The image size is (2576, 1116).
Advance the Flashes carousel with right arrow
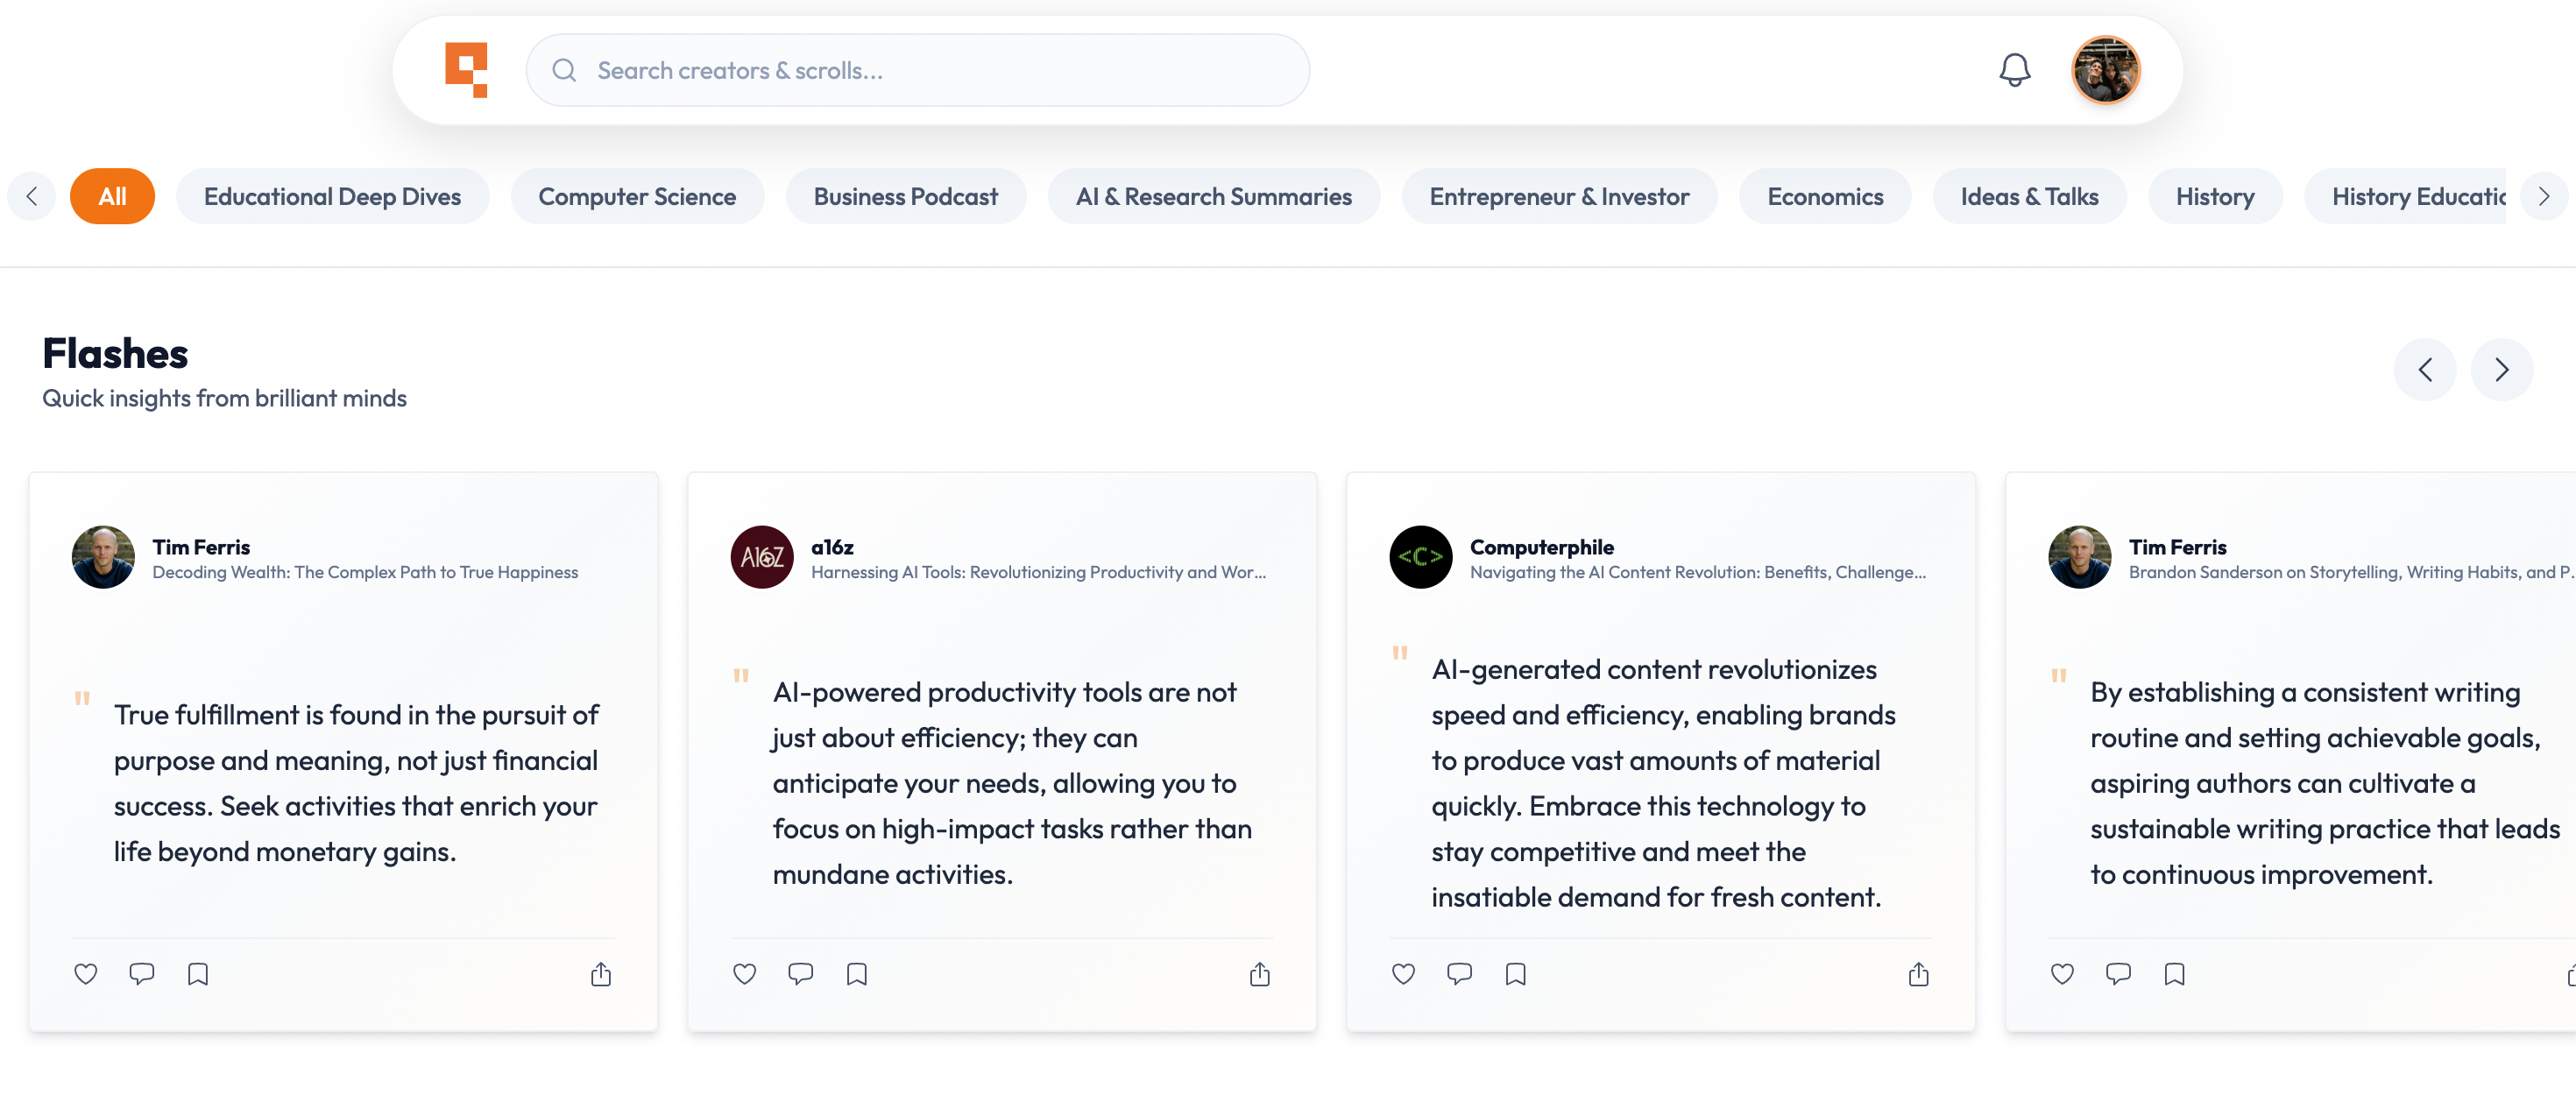2501,369
